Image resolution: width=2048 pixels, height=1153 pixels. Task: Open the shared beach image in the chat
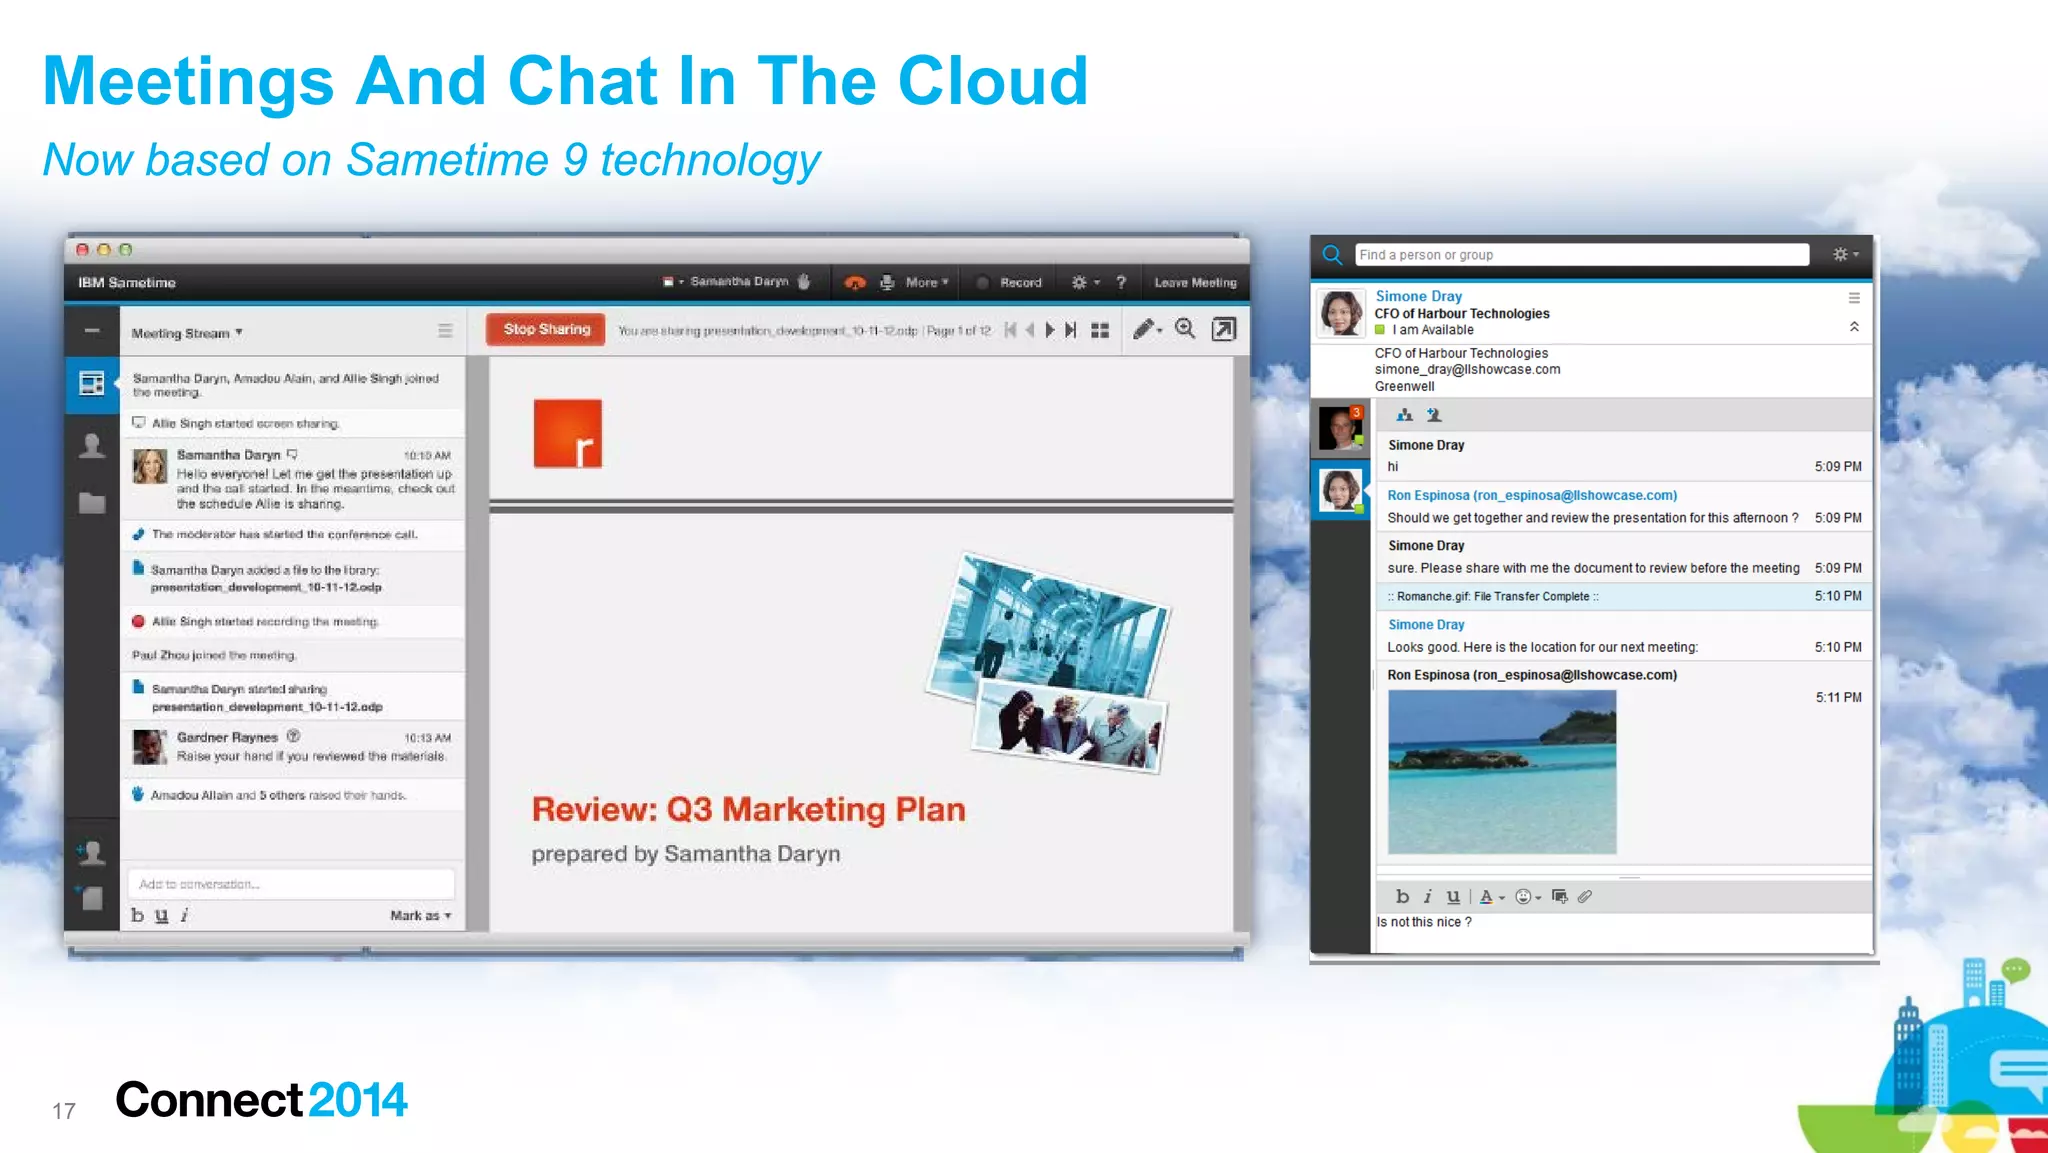click(1502, 772)
